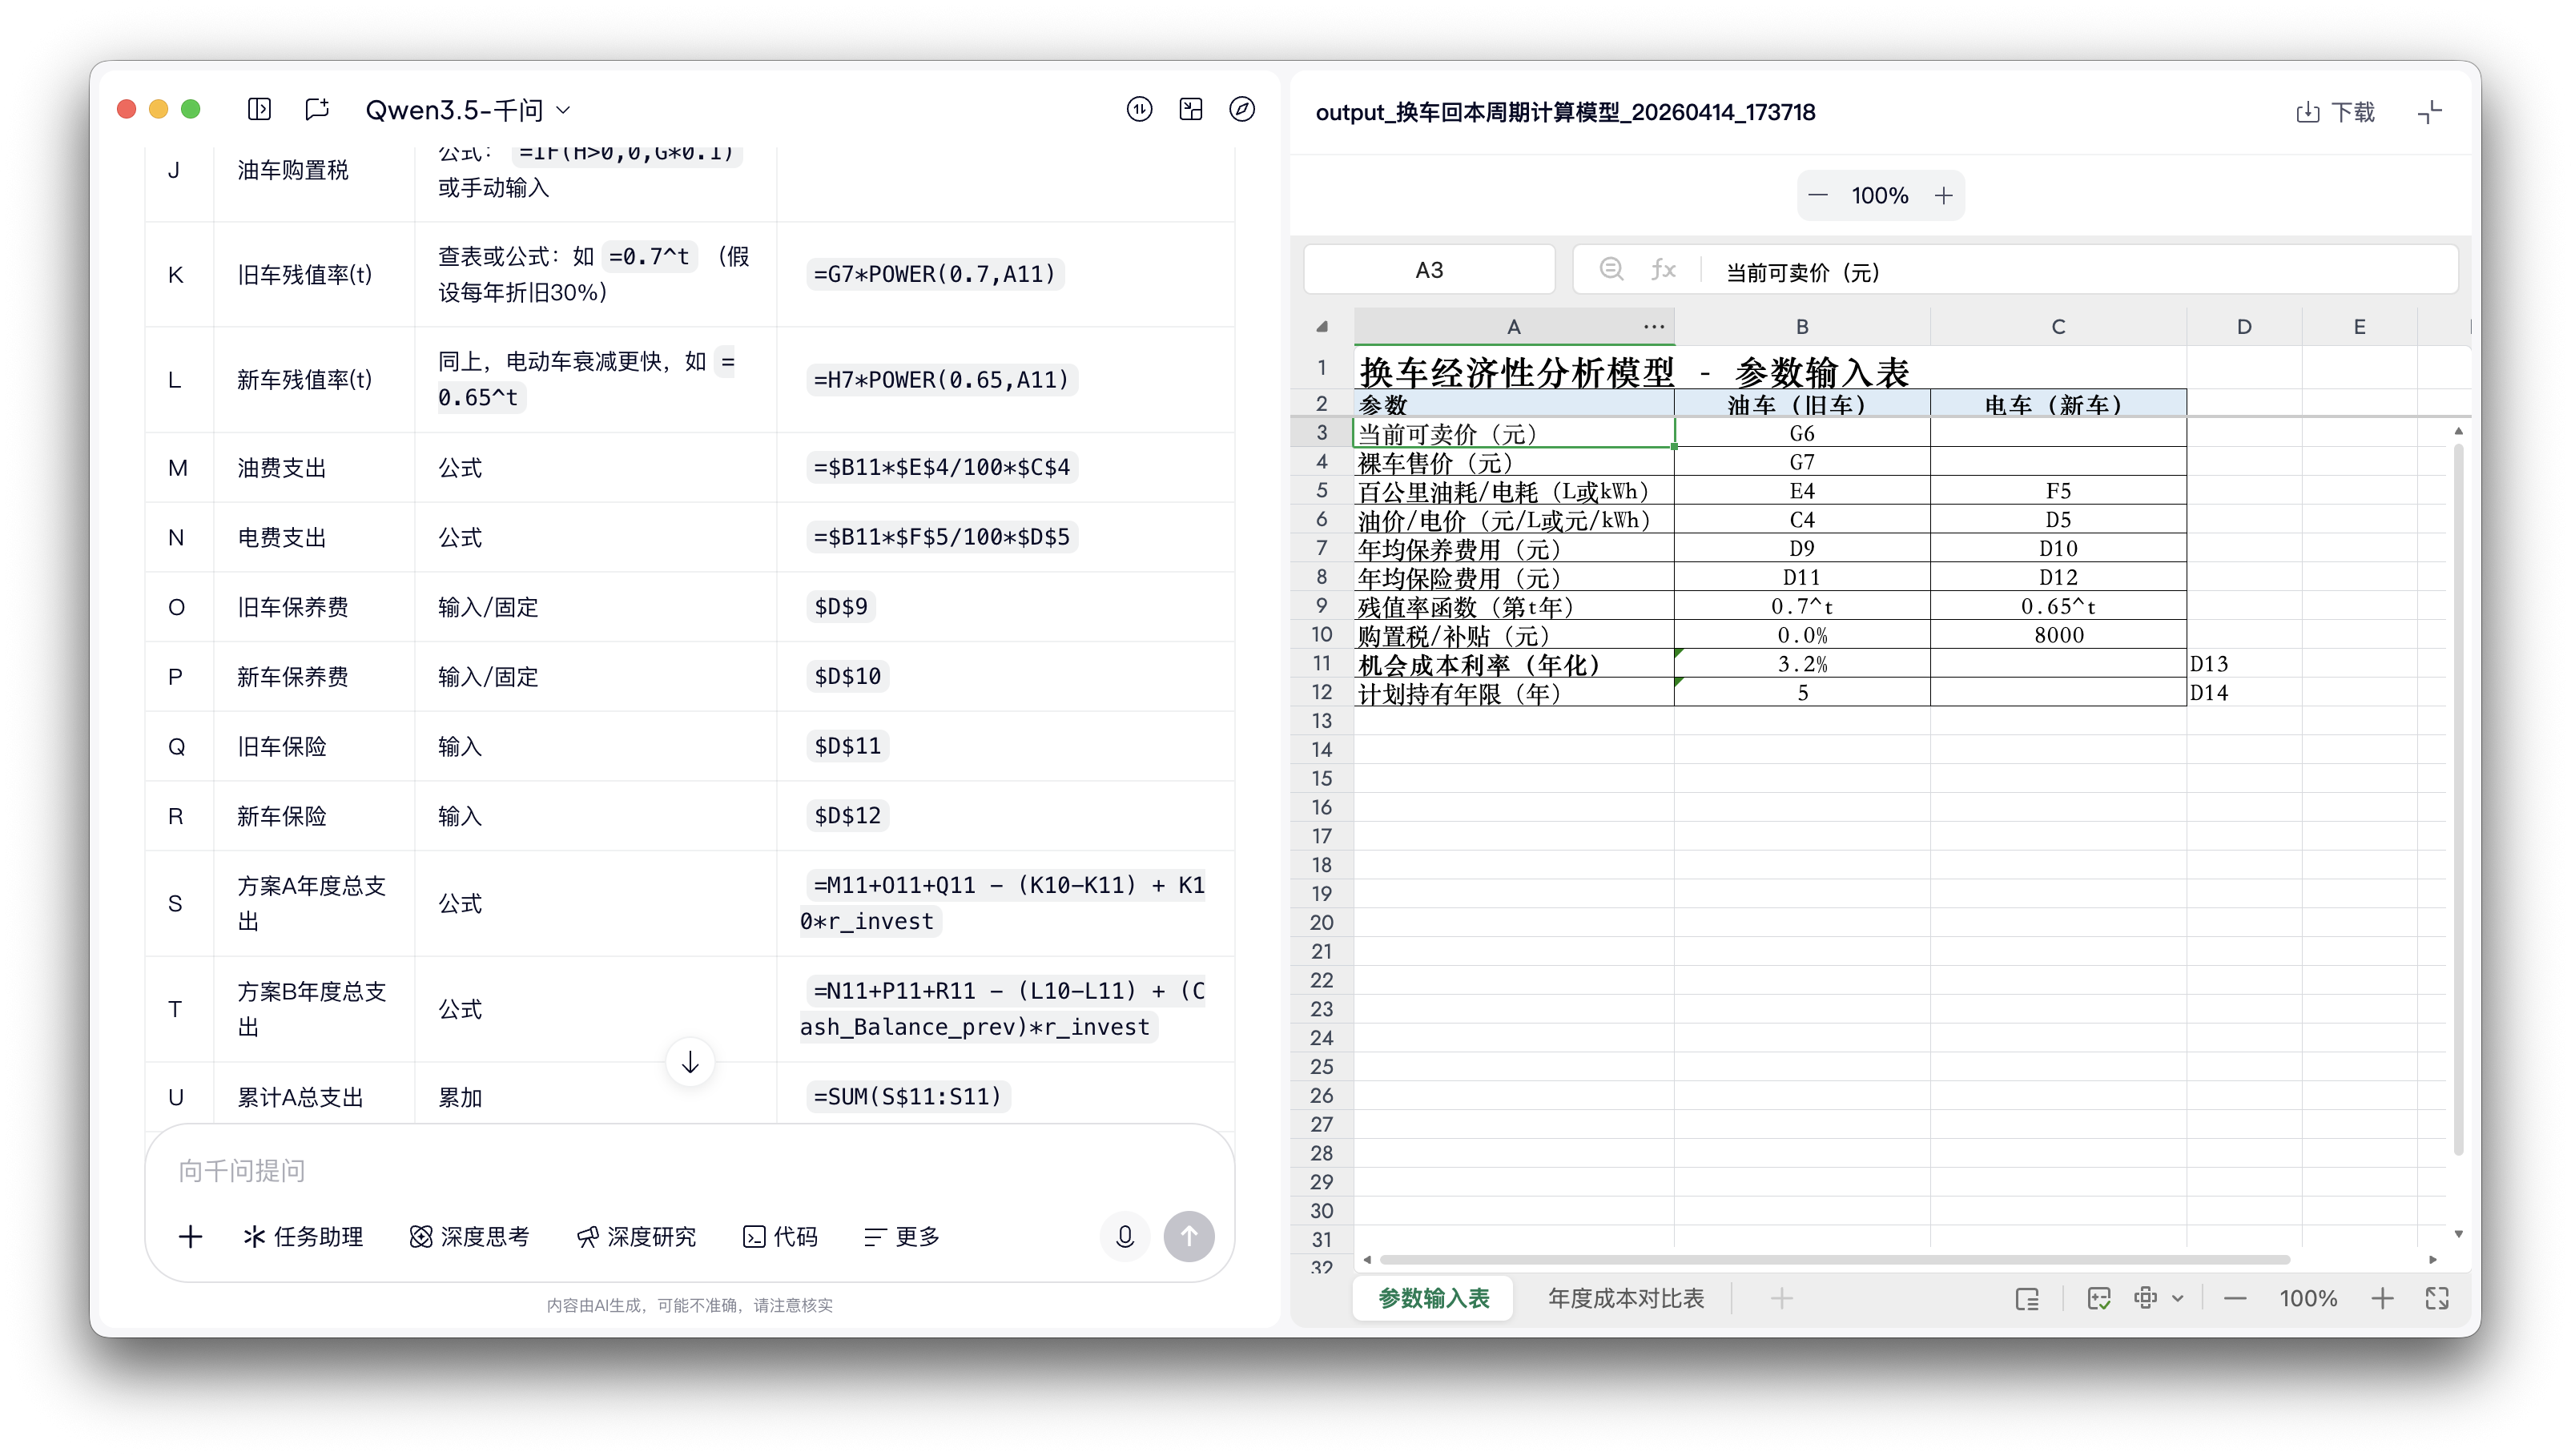
Task: Zoom out with the top minus button
Action: pyautogui.click(x=1818, y=195)
